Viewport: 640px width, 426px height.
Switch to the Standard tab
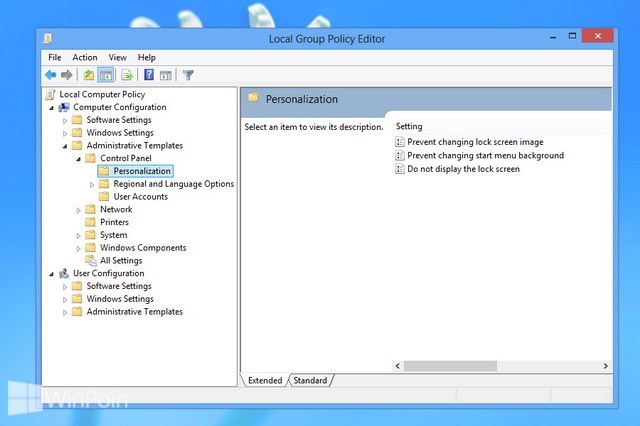(x=310, y=380)
